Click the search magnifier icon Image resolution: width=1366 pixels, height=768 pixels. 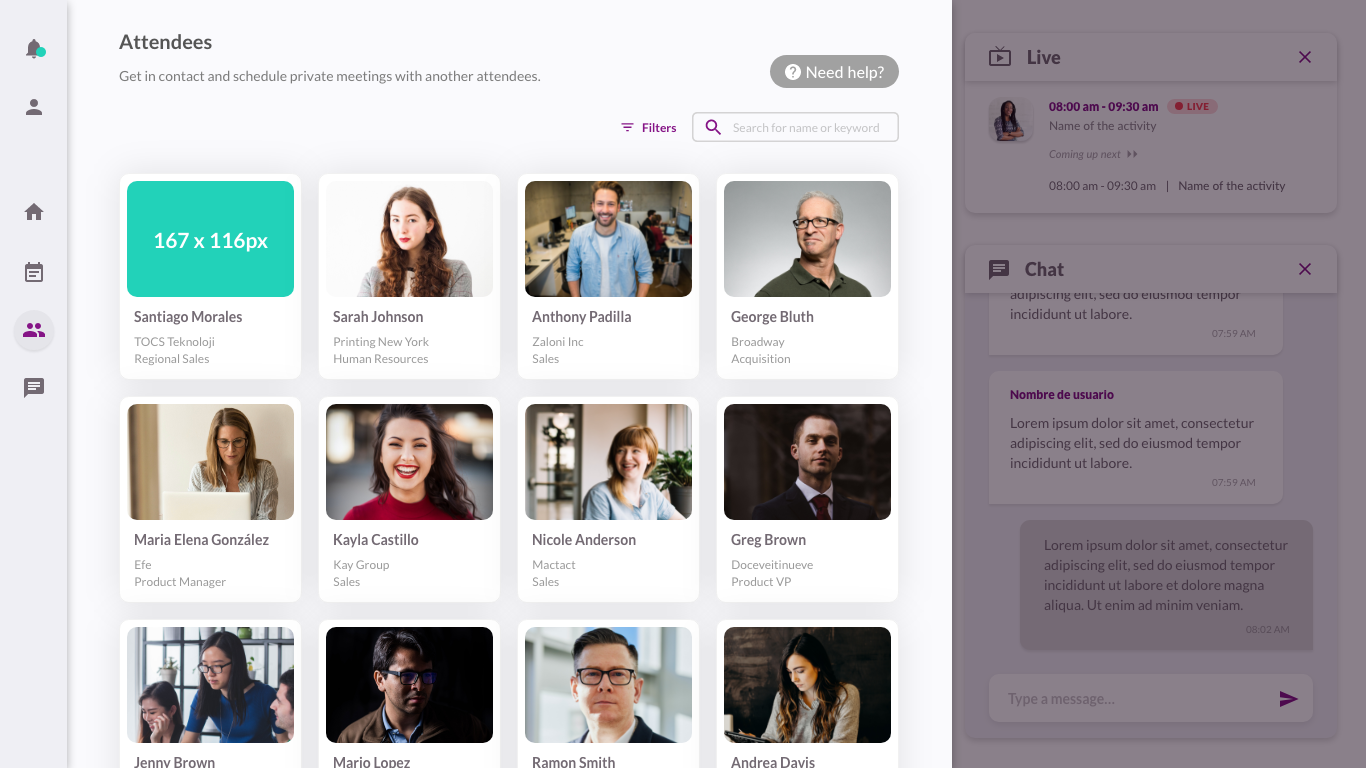pos(713,127)
